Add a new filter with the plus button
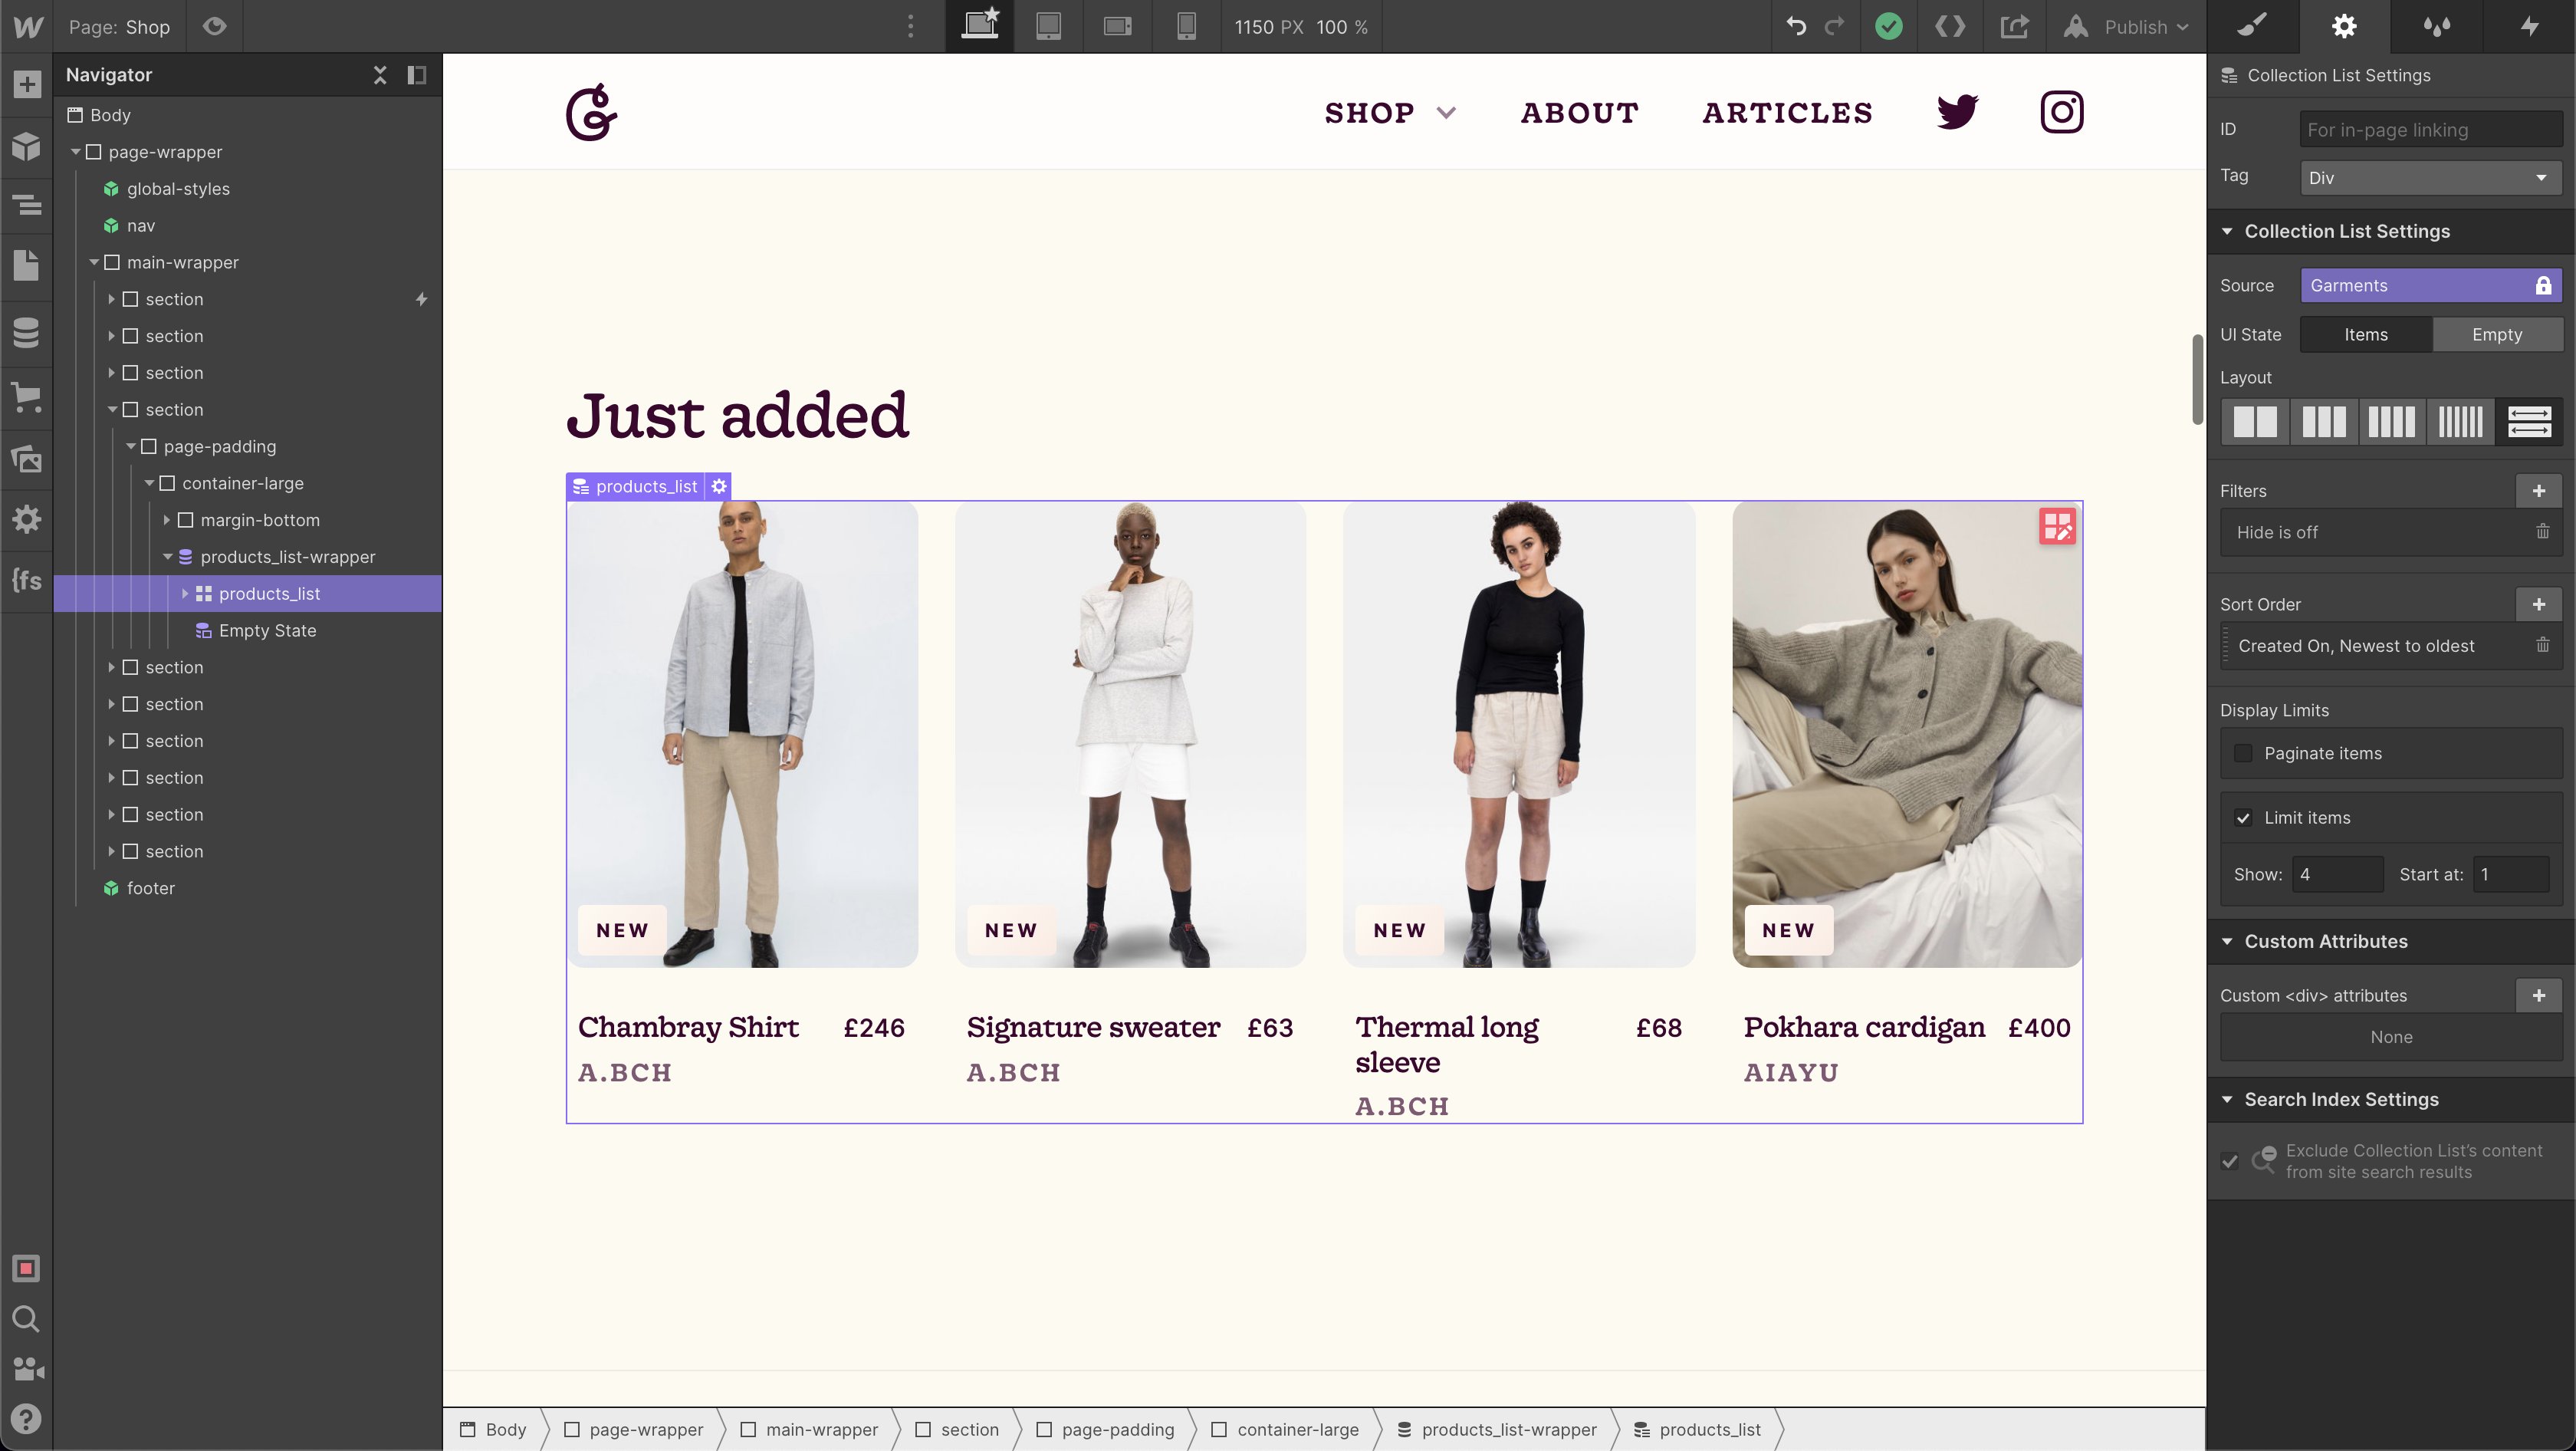The height and width of the screenshot is (1451, 2576). coord(2540,491)
